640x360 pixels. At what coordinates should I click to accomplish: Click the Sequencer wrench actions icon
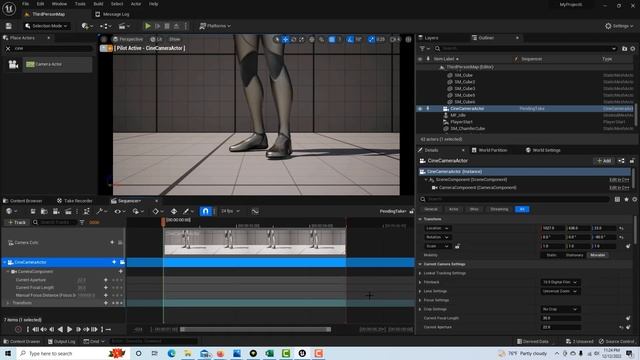point(101,211)
